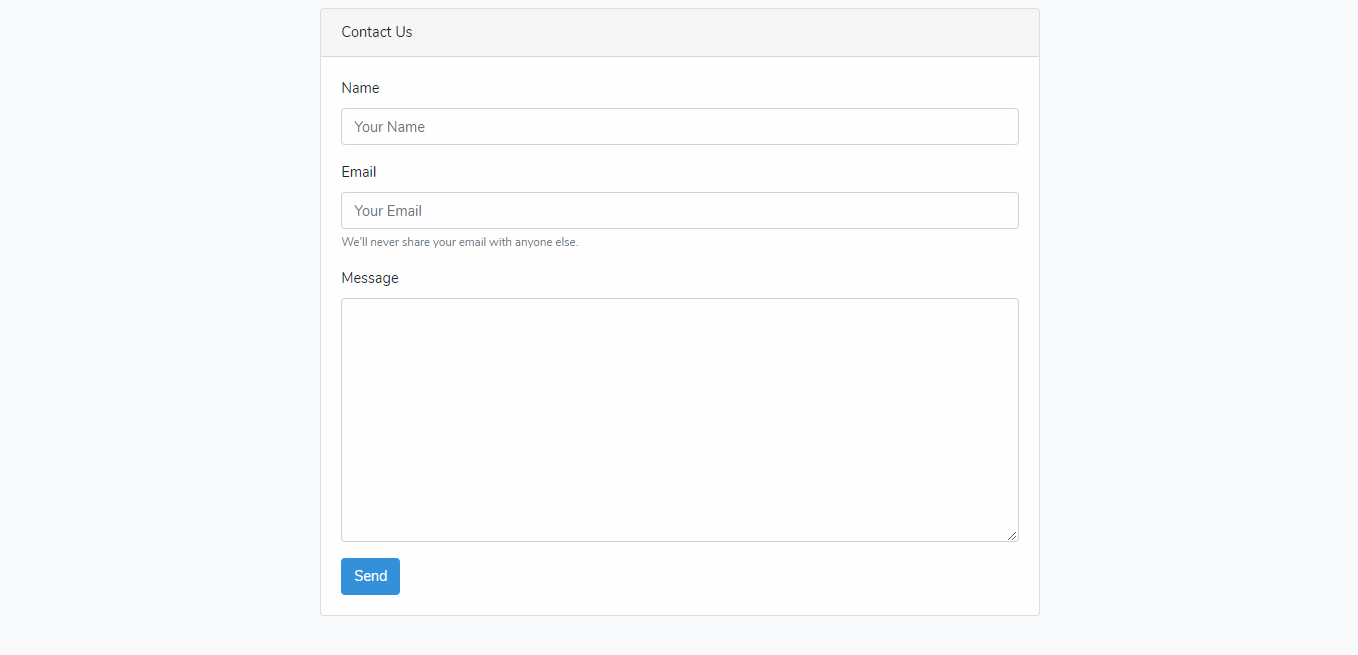Click the "Message" field label
Viewport: 1358px width, 655px height.
(369, 278)
